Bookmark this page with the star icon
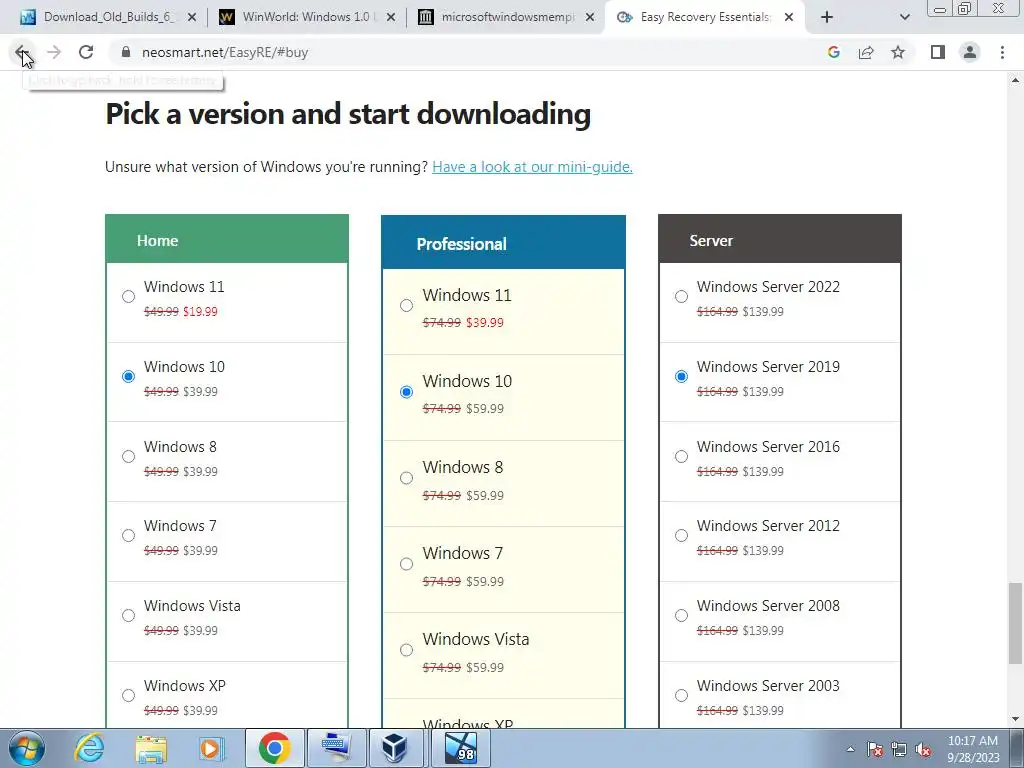Viewport: 1024px width, 768px height. pyautogui.click(x=898, y=52)
